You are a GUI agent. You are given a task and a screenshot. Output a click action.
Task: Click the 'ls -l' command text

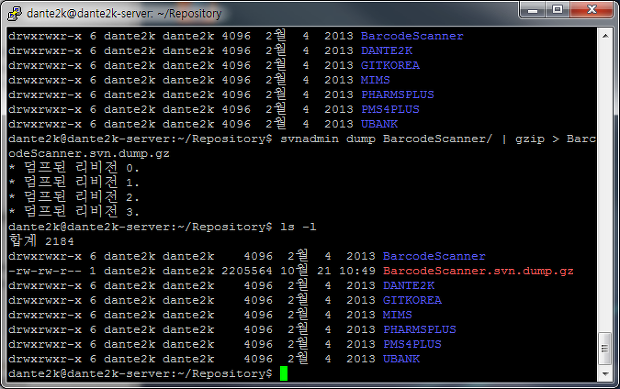(x=298, y=227)
